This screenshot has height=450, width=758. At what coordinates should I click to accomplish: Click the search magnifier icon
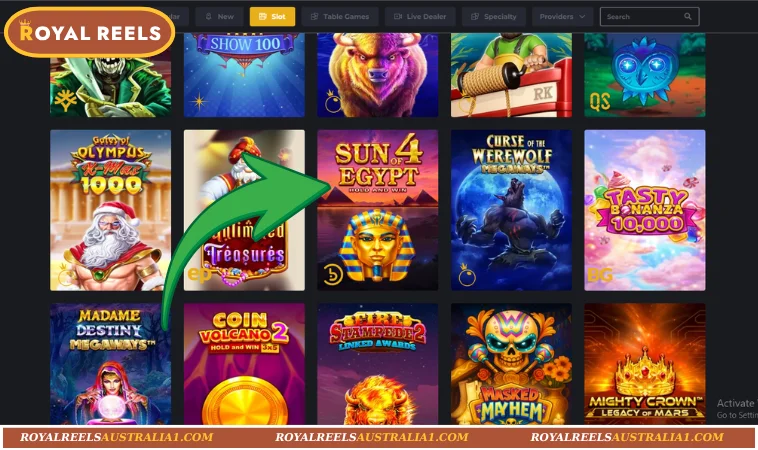[687, 16]
